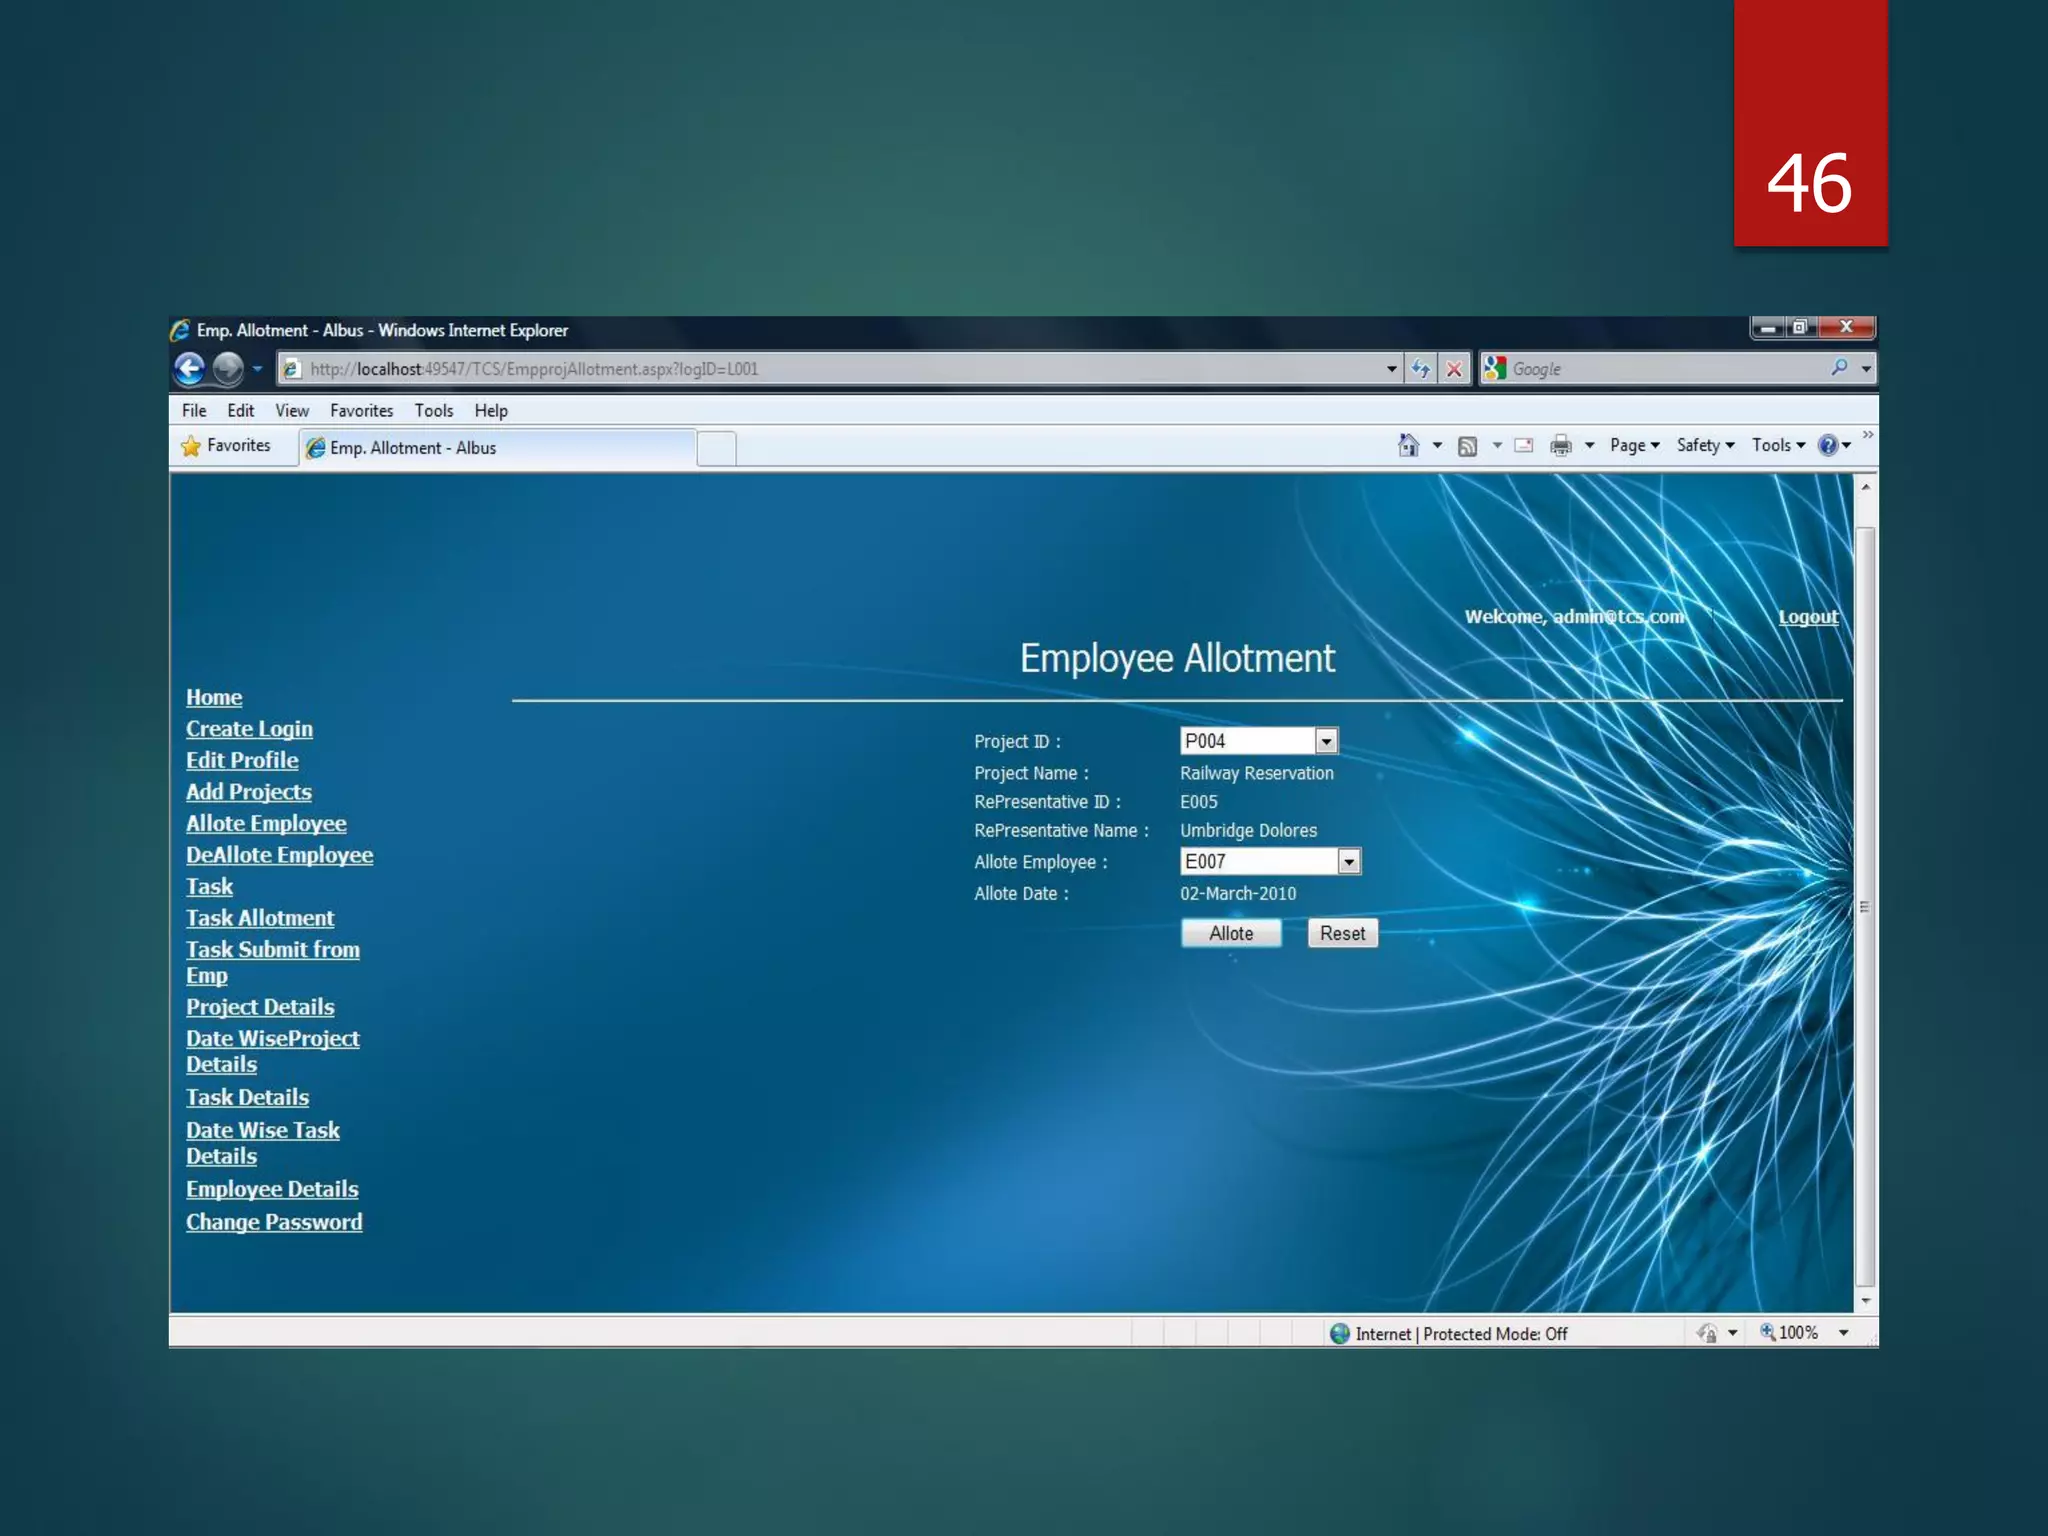This screenshot has height=1536, width=2048.
Task: Click the search magnifier icon
Action: click(x=1838, y=368)
